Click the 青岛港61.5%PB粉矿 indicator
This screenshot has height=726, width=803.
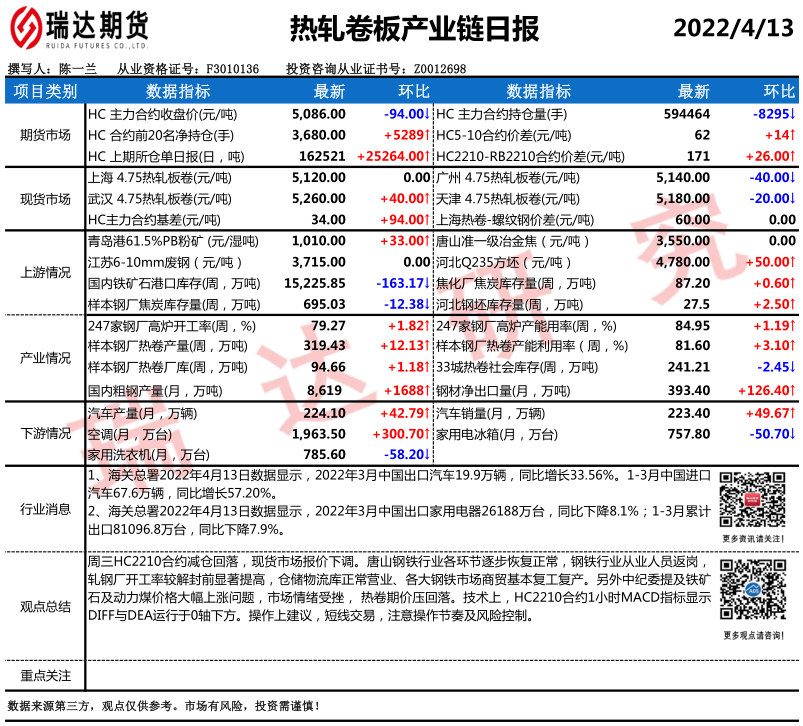pyautogui.click(x=165, y=241)
